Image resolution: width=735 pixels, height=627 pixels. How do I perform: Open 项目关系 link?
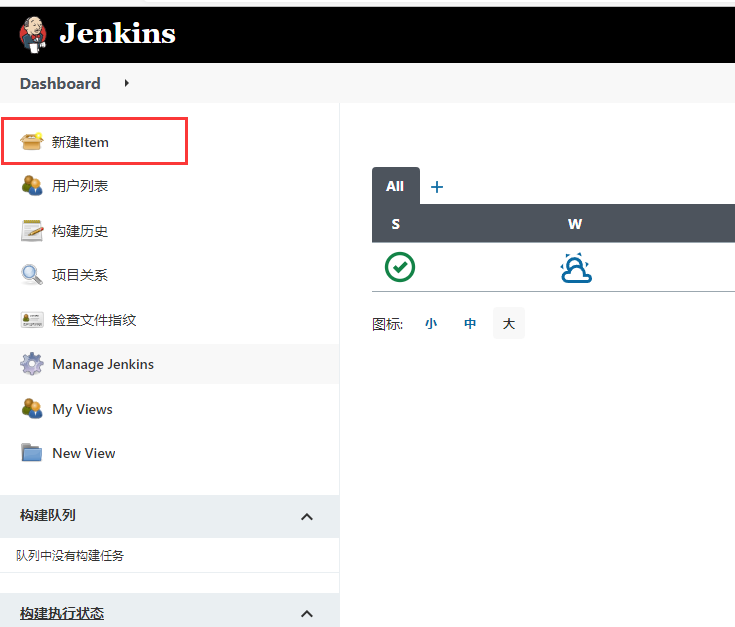coord(80,275)
